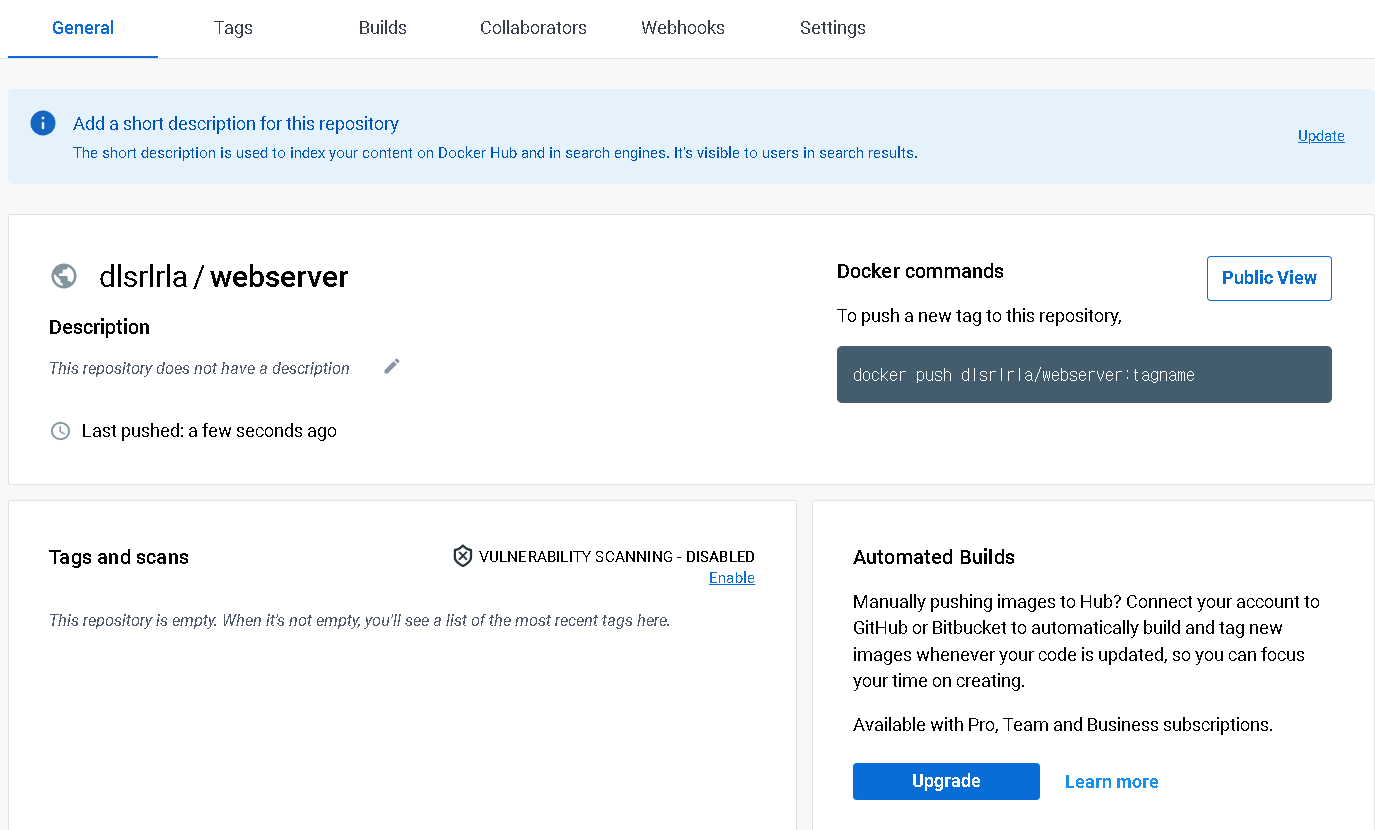The image size is (1375, 830).
Task: Click the Update link in banner
Action: click(1321, 136)
